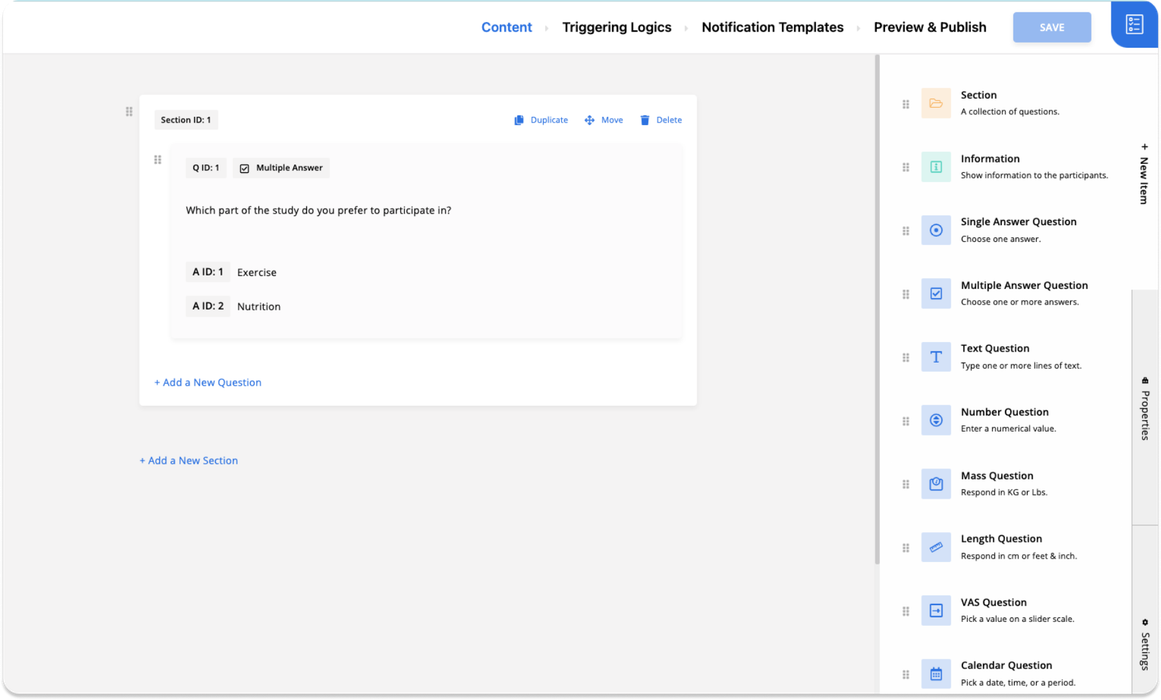Switch to Notification Templates tab

tap(772, 27)
